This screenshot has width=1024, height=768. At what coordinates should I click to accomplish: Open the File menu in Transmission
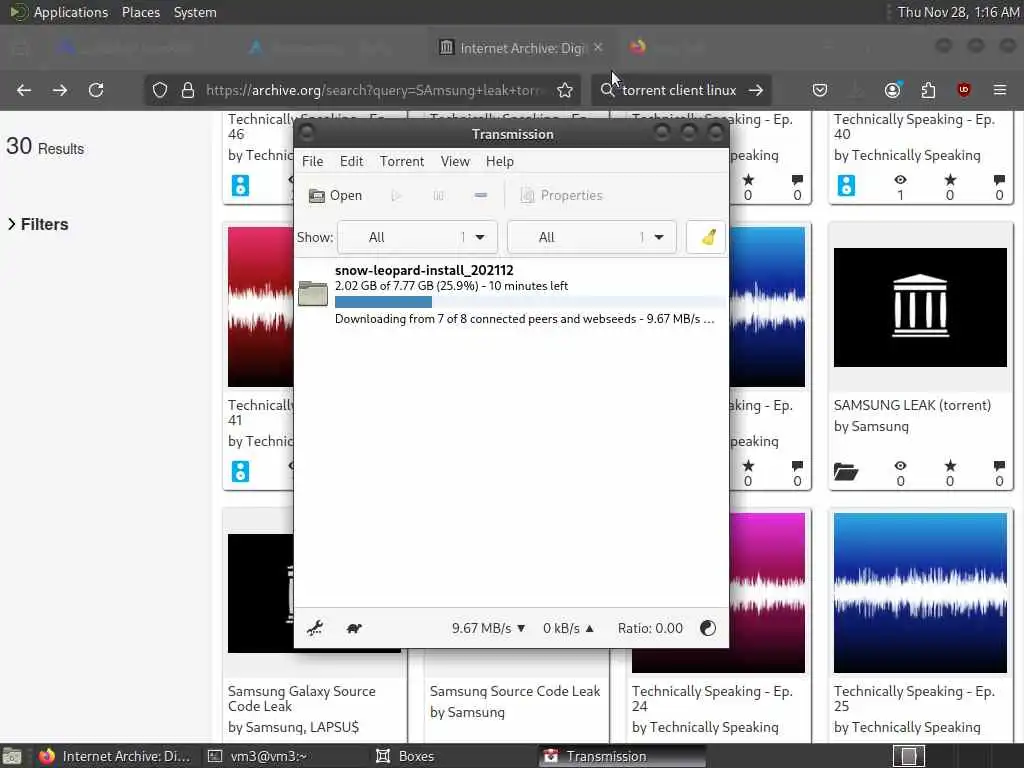(x=312, y=161)
